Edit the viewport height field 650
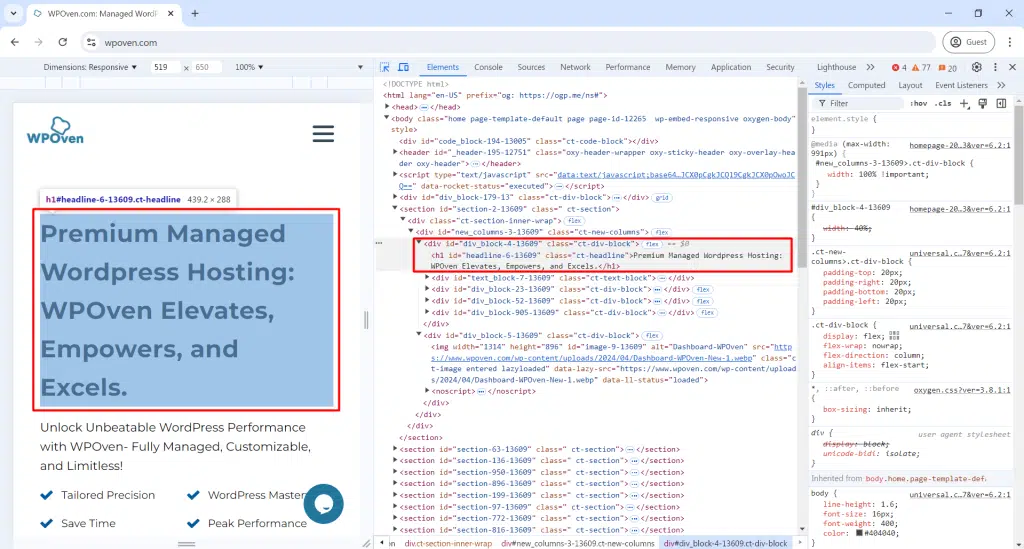 click(206, 67)
